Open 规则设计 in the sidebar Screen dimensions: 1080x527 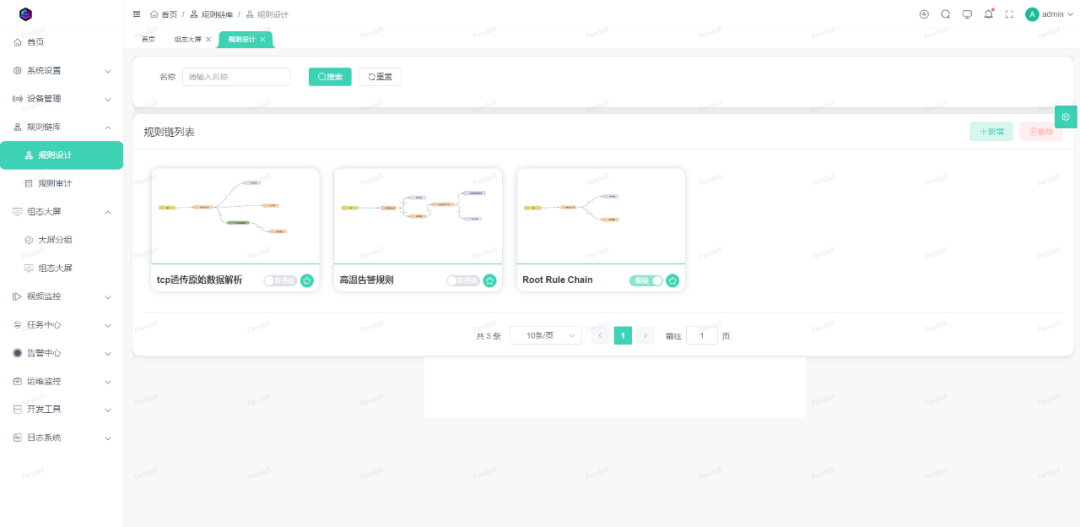61,155
